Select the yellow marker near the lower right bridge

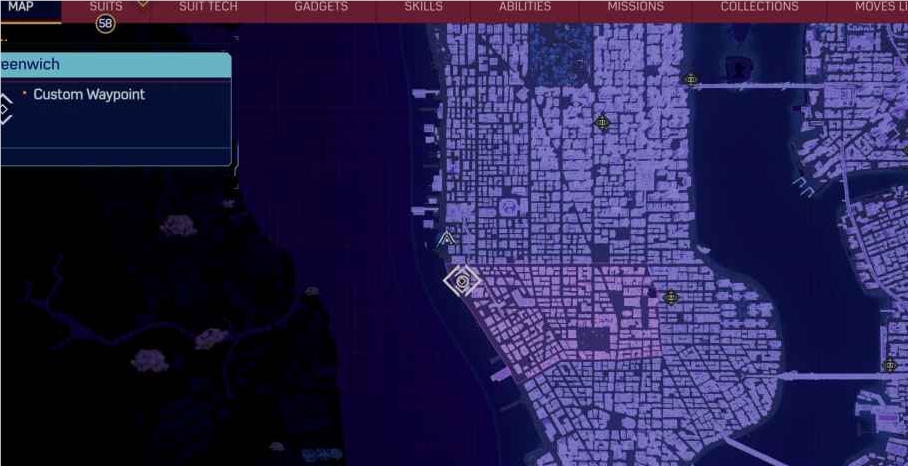click(890, 365)
